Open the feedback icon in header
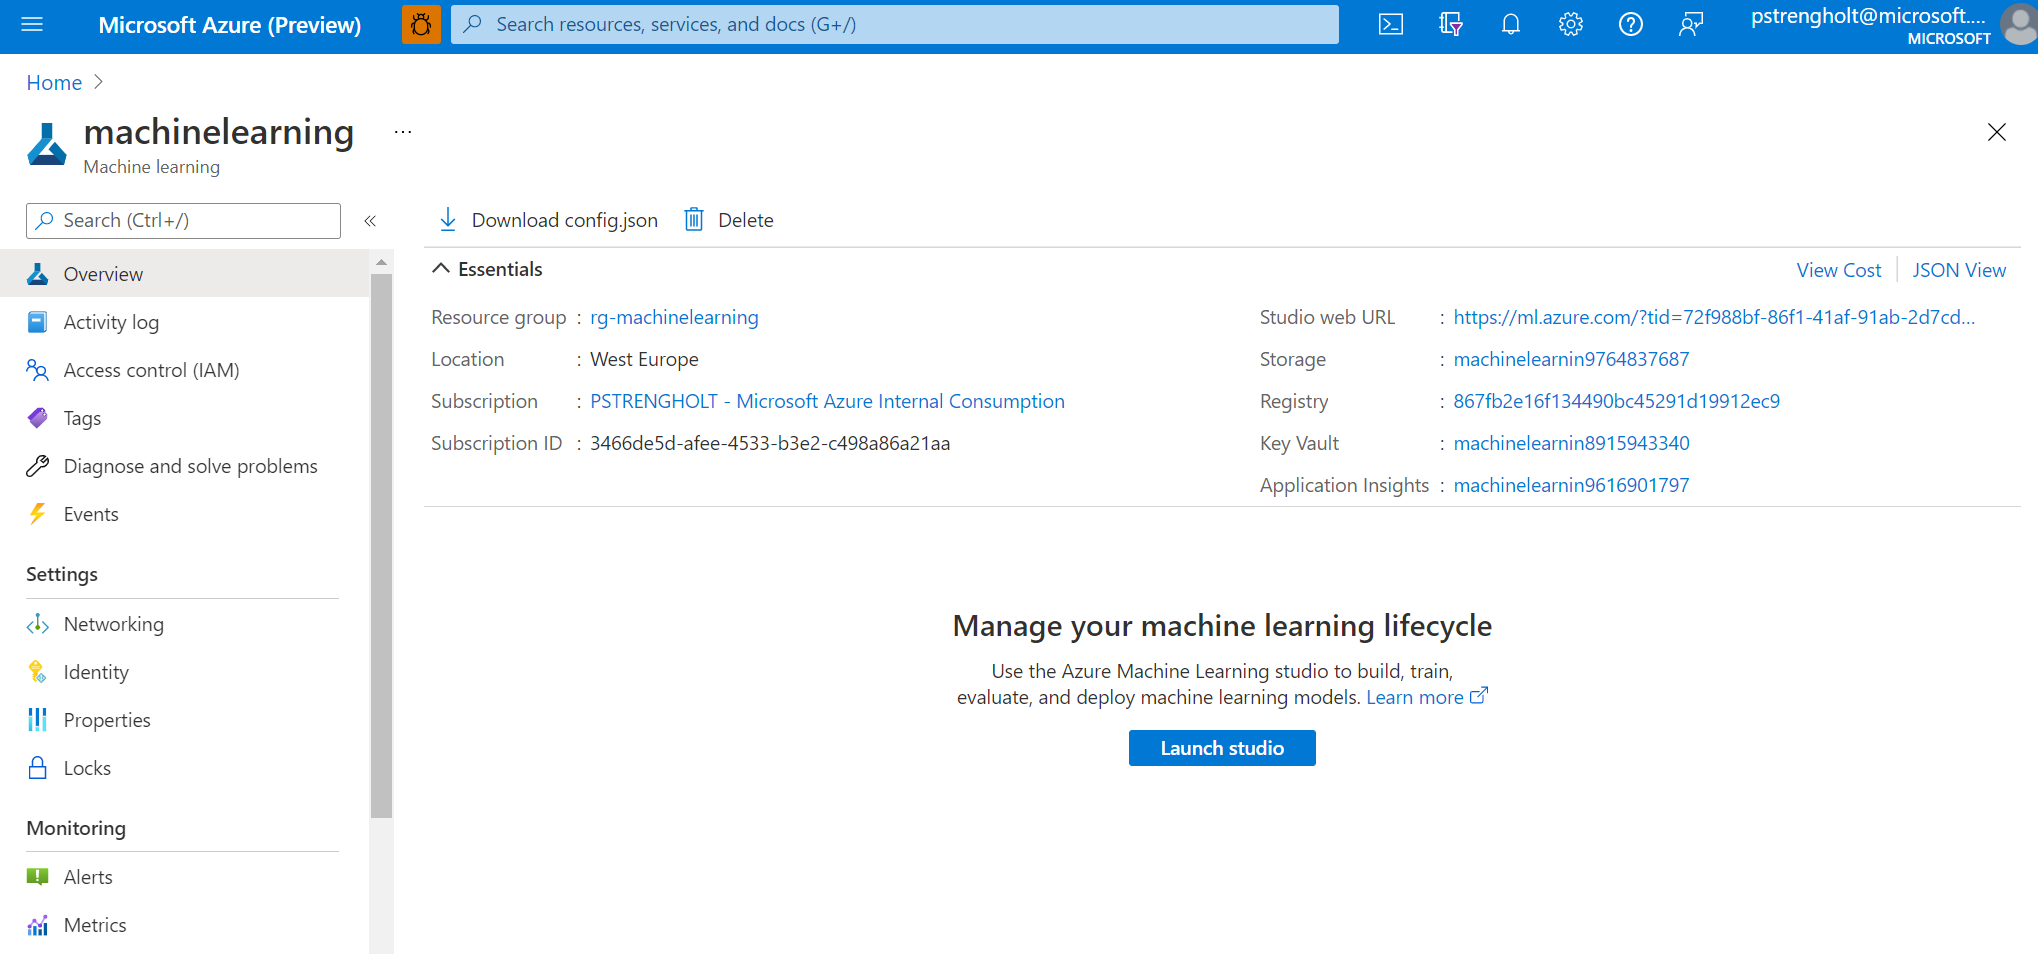The width and height of the screenshot is (2038, 954). (x=1690, y=25)
